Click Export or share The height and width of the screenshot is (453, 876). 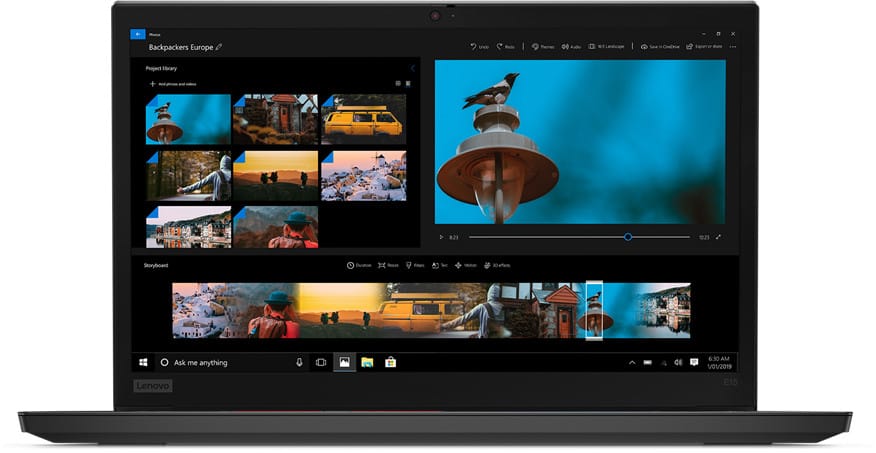click(x=704, y=47)
